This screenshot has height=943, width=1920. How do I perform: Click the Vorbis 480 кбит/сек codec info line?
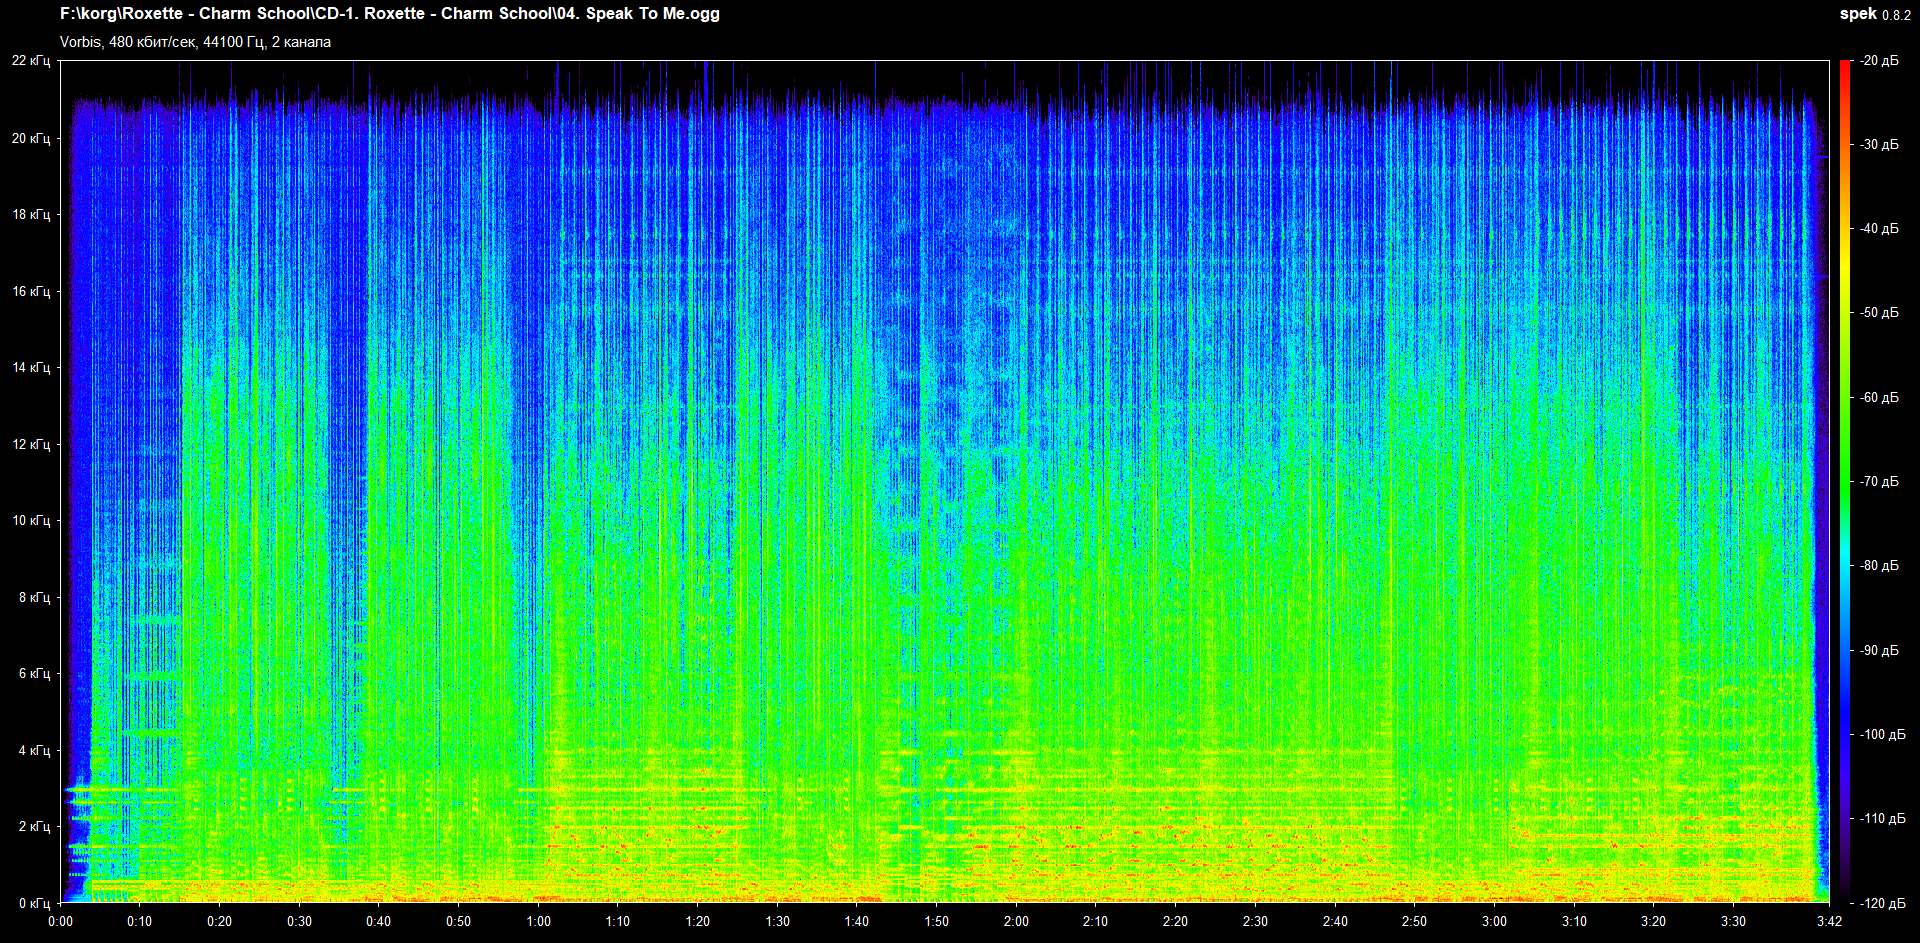tap(195, 42)
